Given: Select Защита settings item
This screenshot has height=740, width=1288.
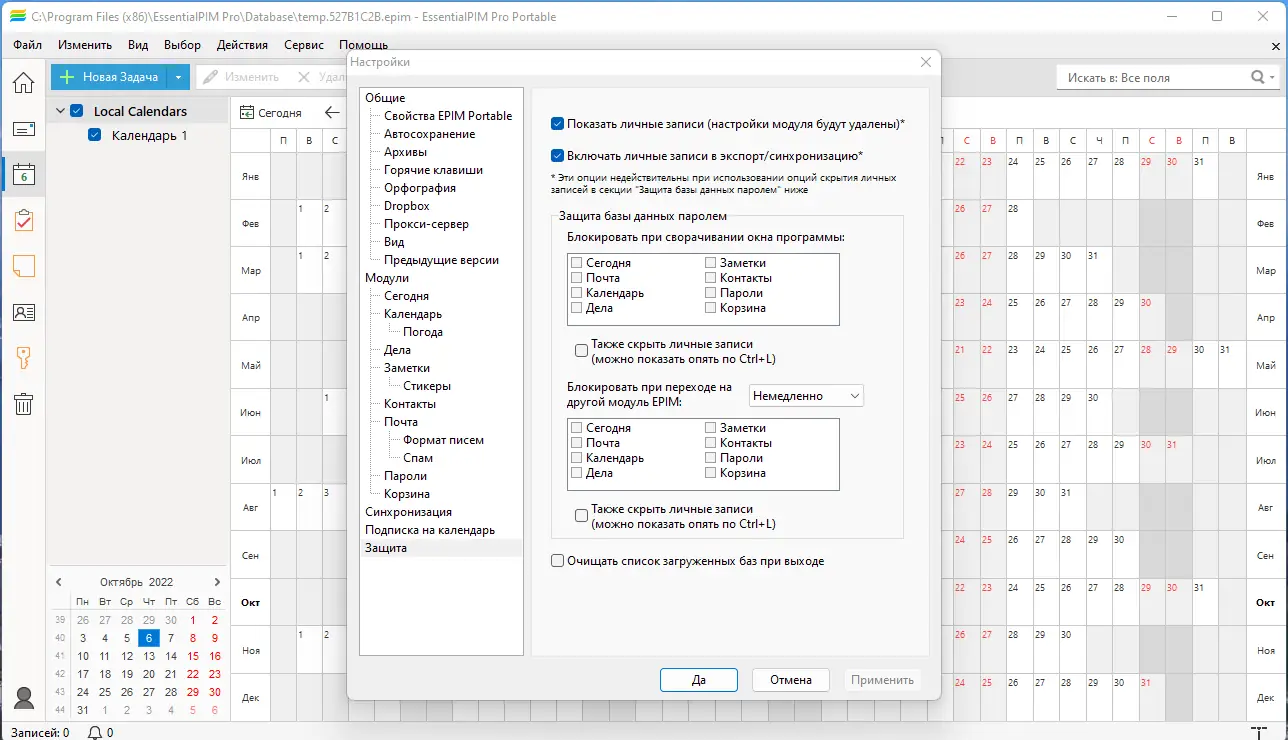Looking at the screenshot, I should click(x=386, y=548).
